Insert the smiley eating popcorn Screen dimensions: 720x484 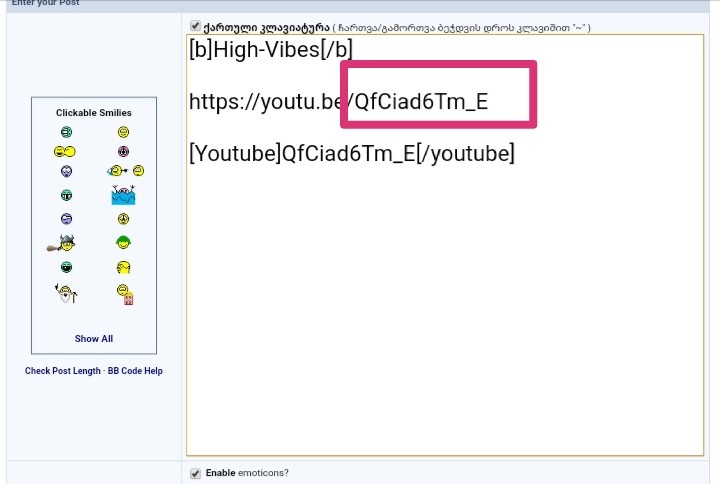click(125, 294)
